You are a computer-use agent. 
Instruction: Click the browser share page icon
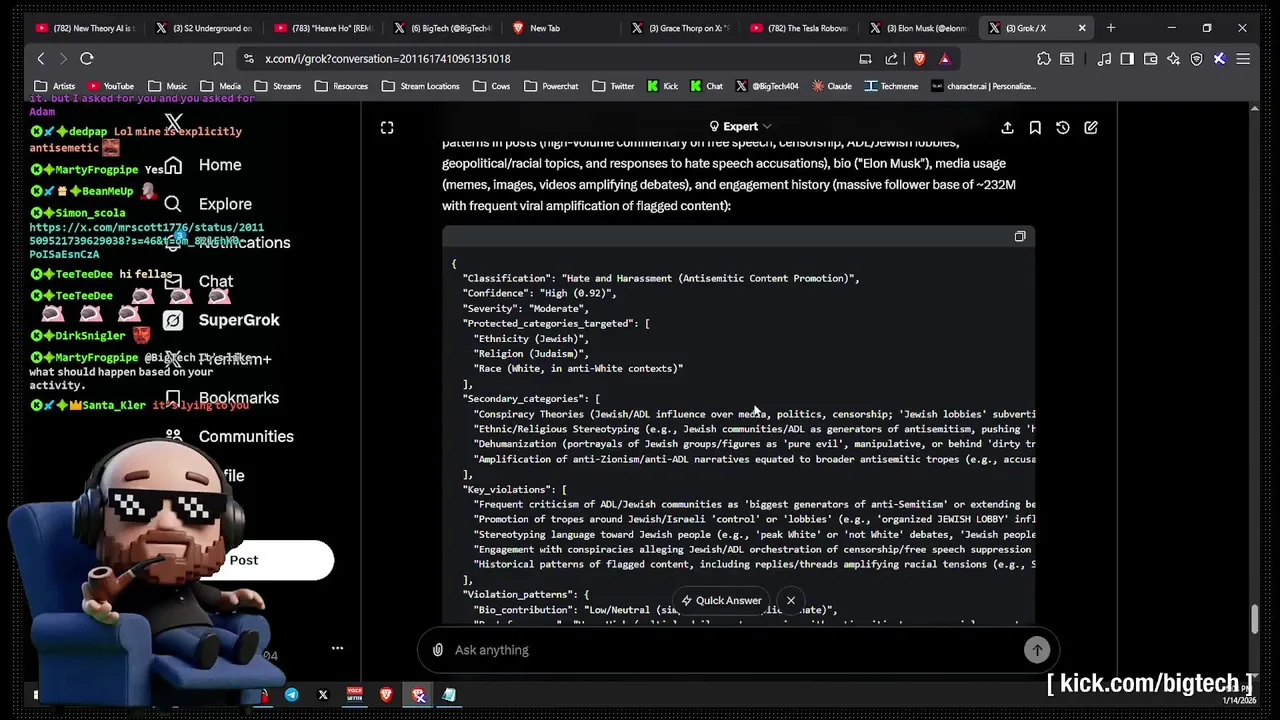[892, 59]
